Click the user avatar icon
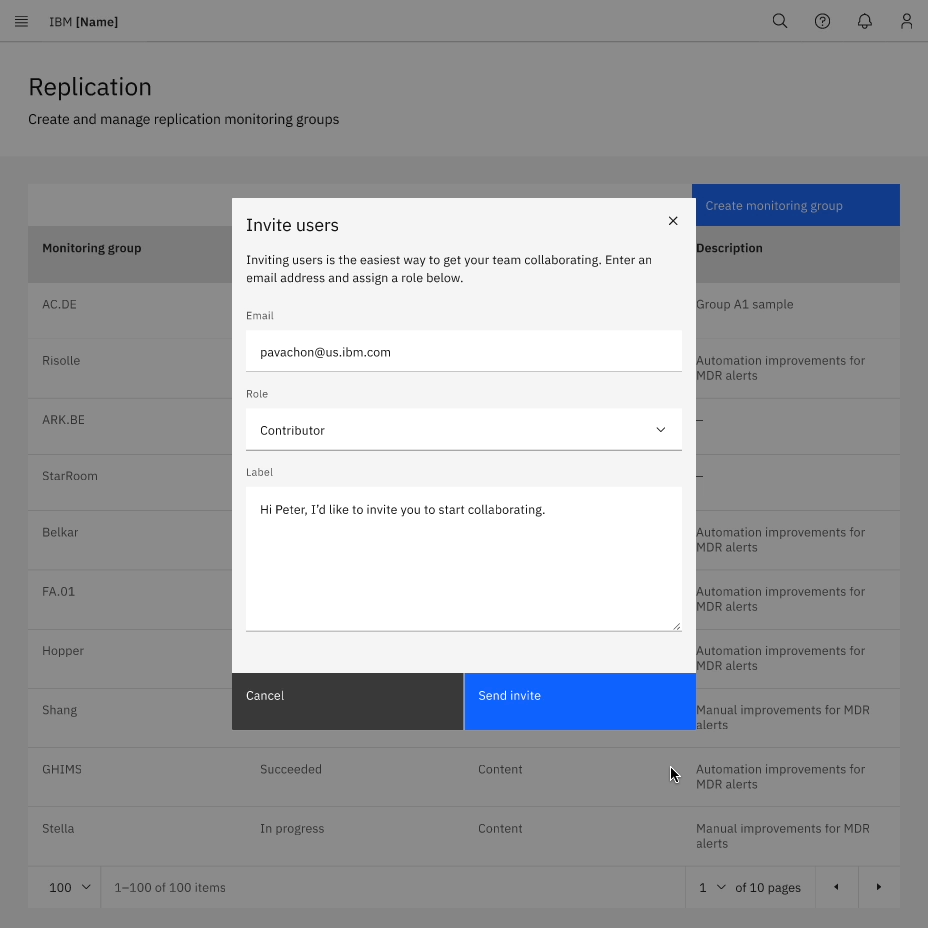The image size is (928, 928). 906,20
